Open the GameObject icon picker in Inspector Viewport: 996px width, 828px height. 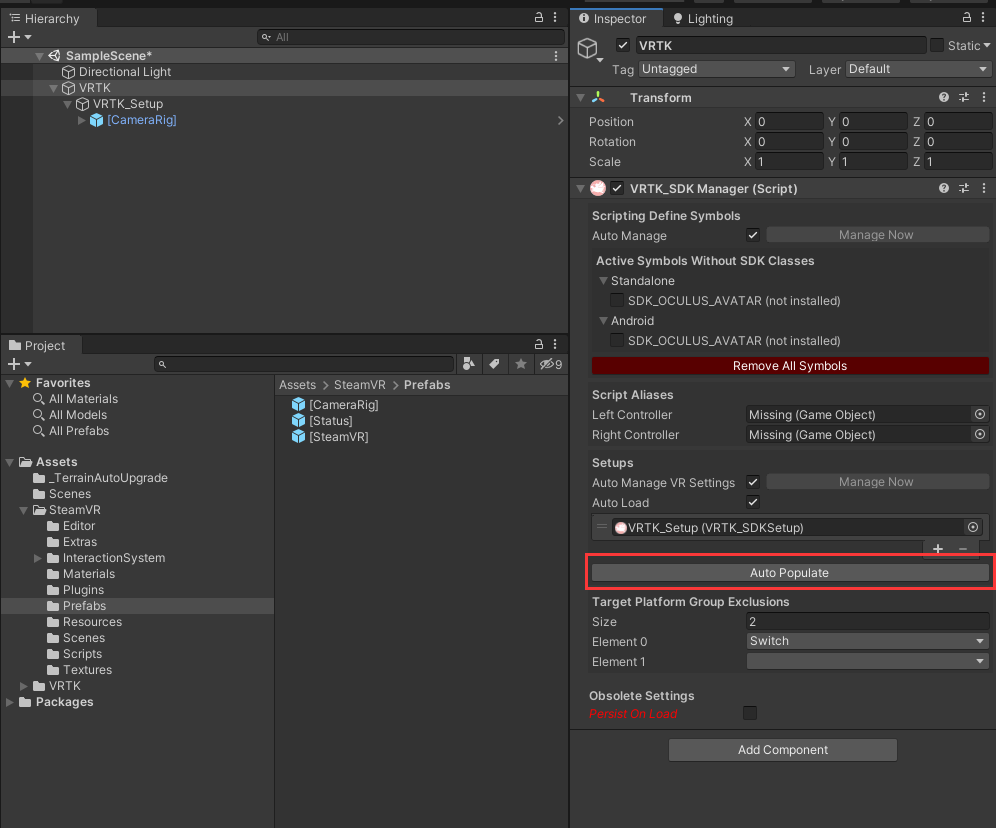(x=589, y=50)
